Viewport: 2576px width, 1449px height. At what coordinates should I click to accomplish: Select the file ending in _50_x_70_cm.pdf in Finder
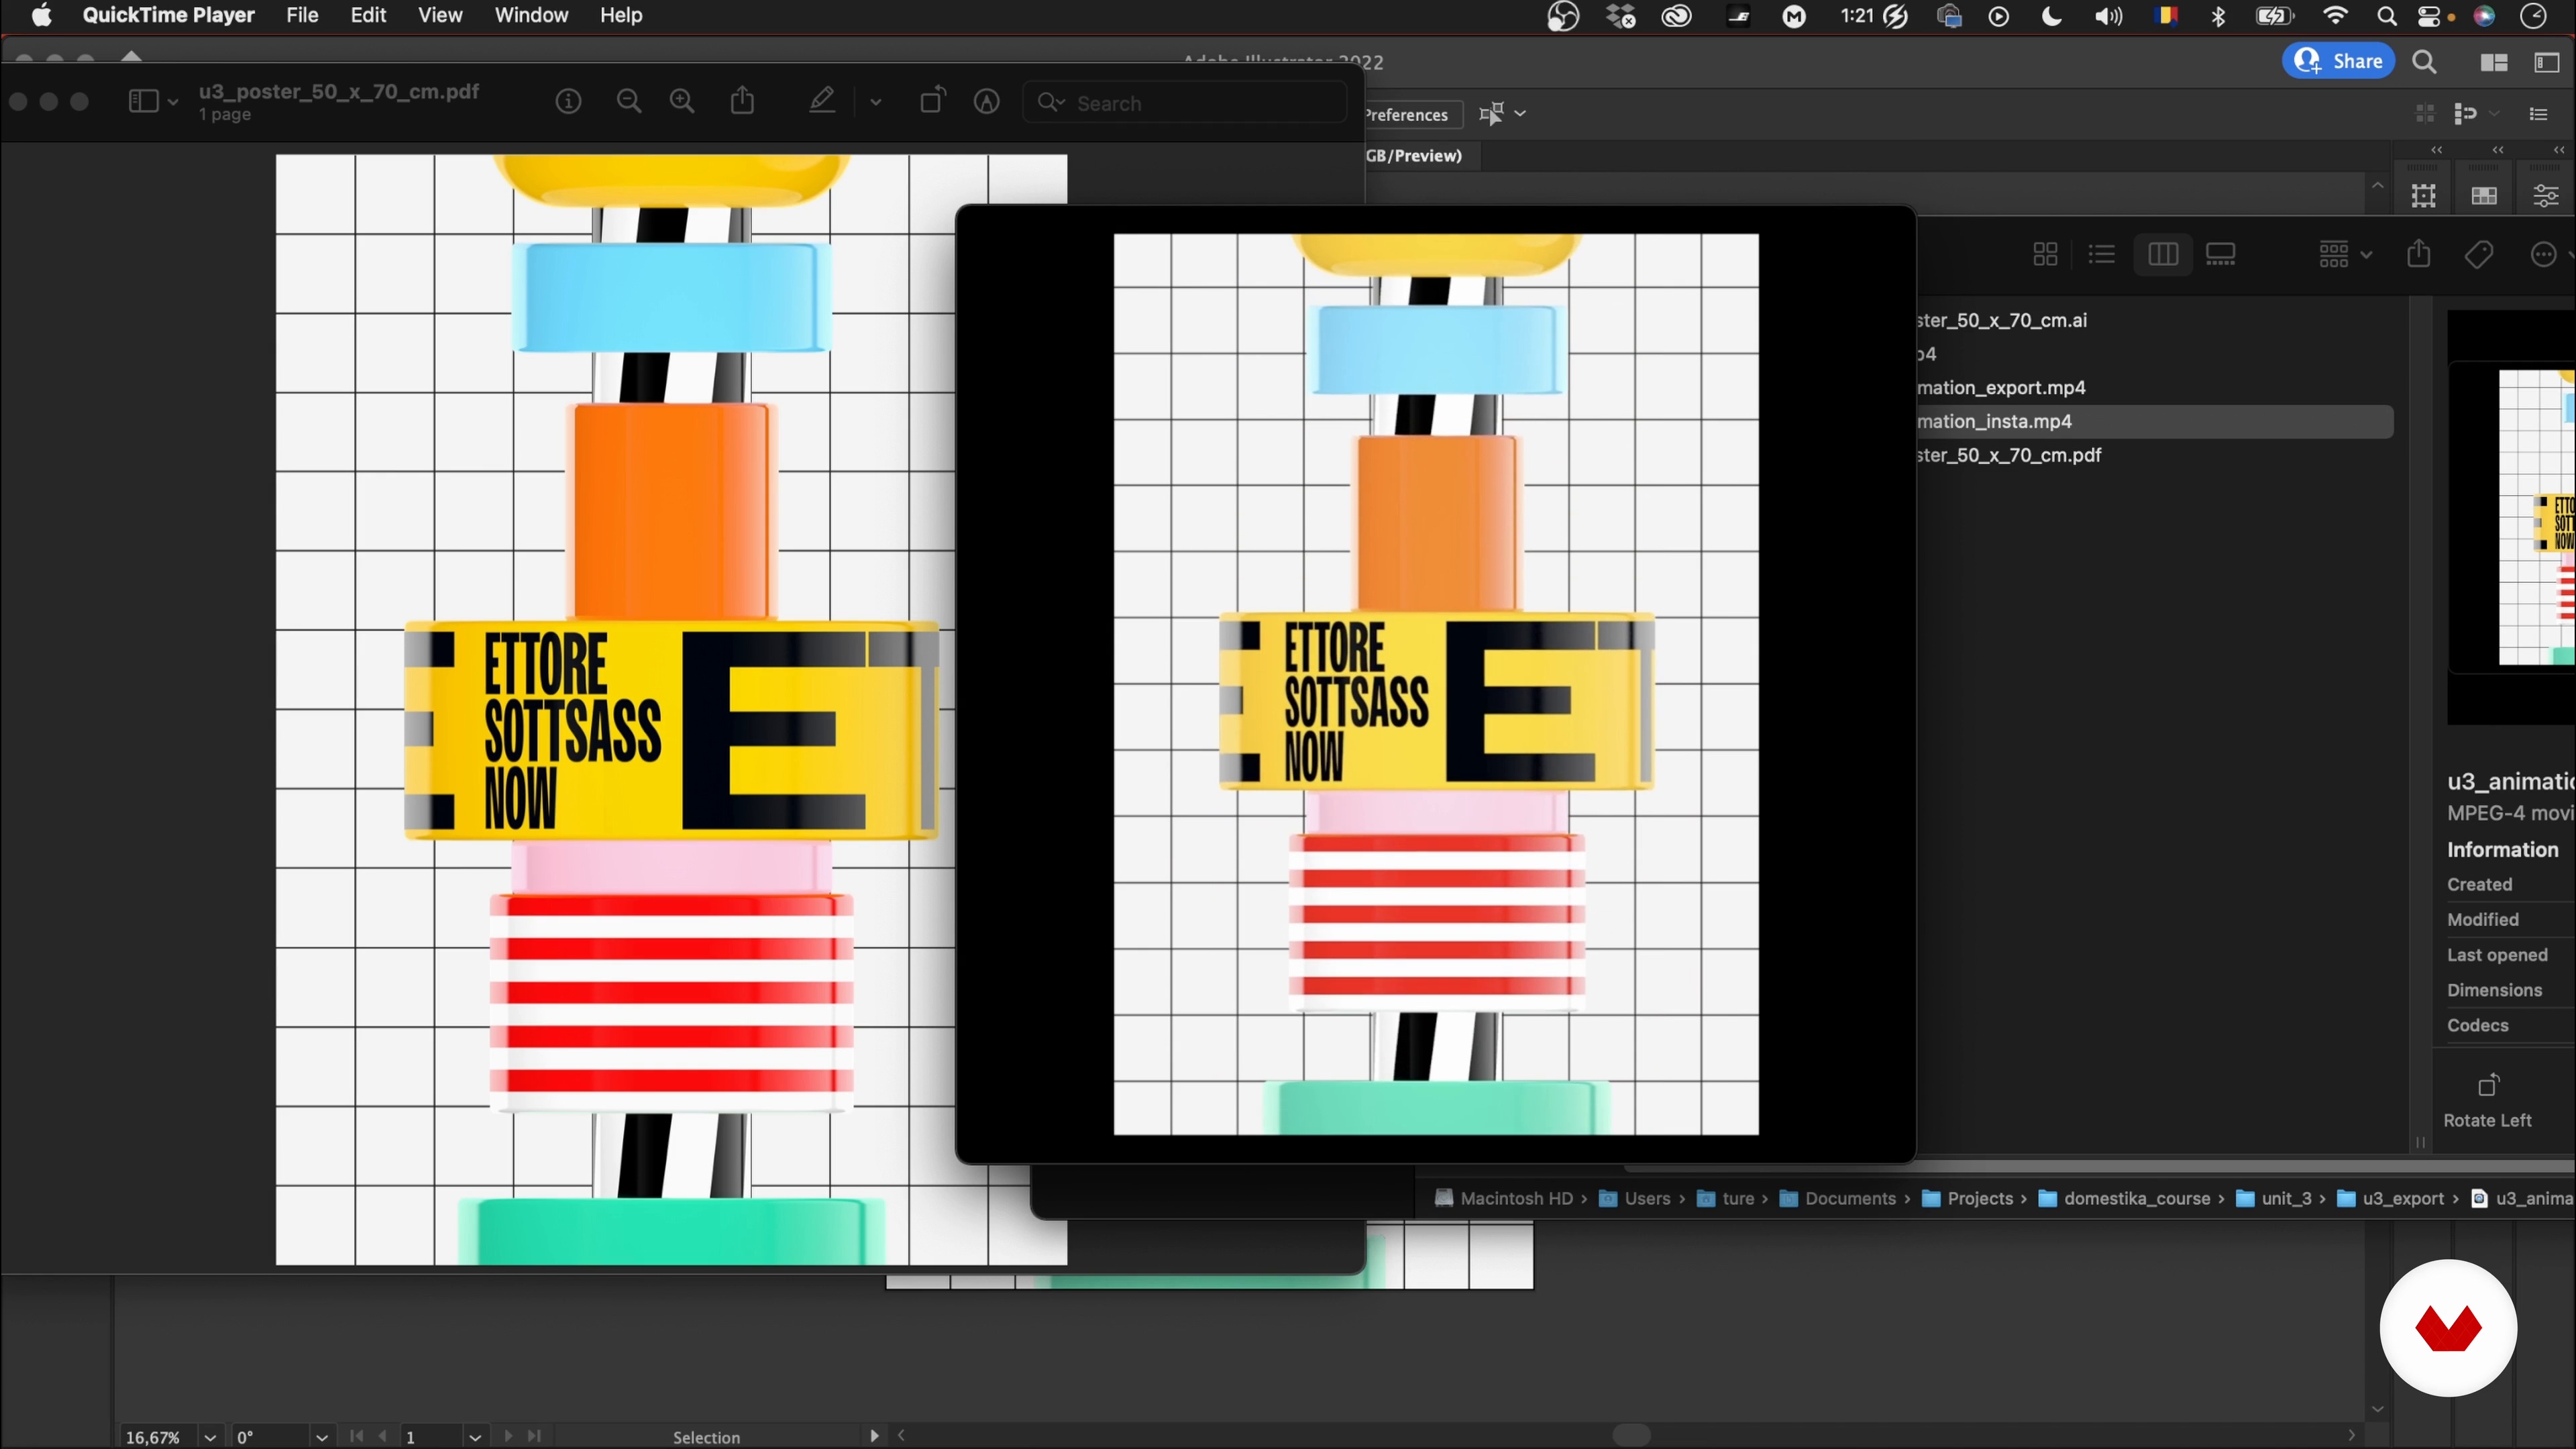pos(2009,455)
